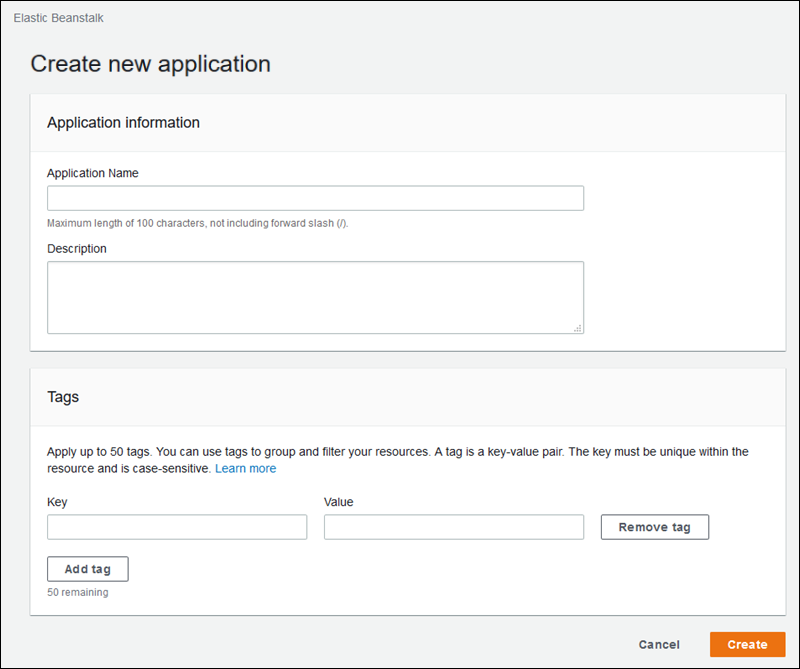
Task: Click the Application Name field label
Action: tap(93, 173)
